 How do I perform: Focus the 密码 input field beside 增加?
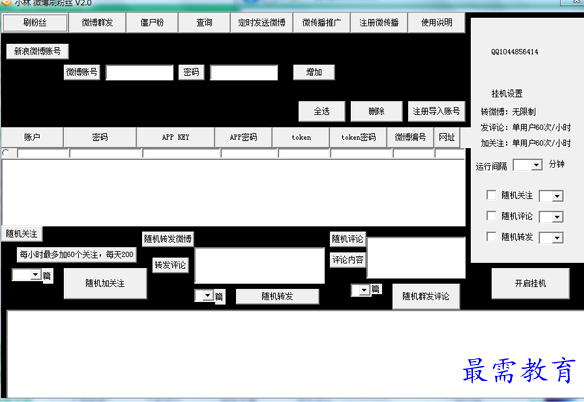(x=244, y=73)
